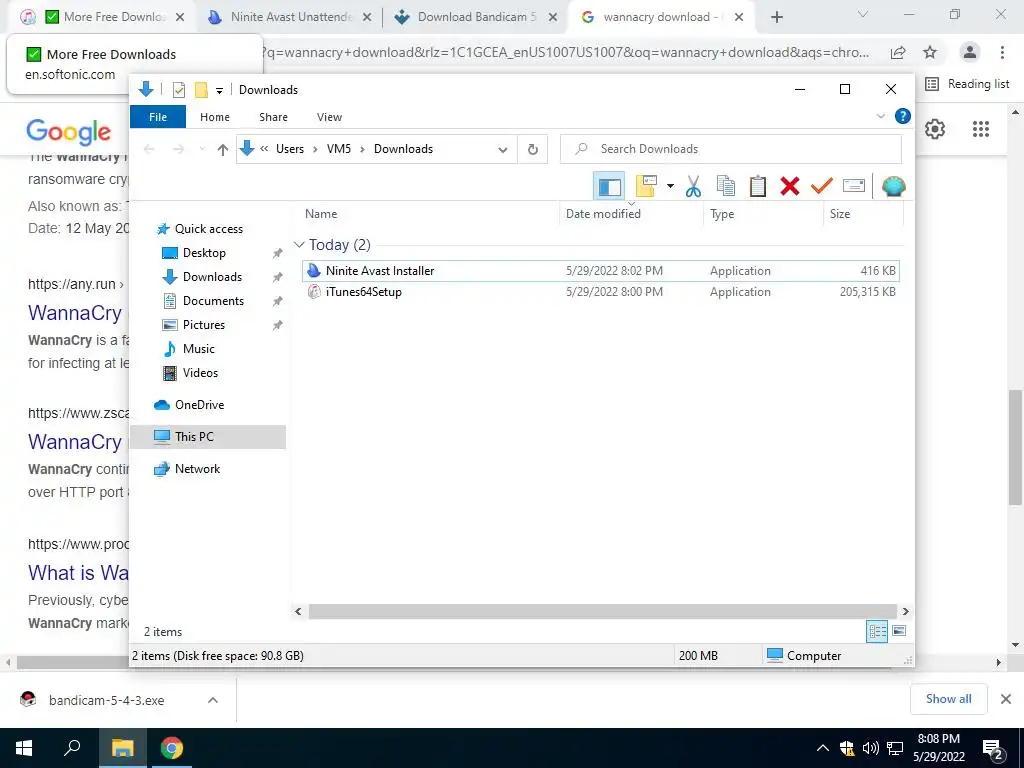Screen dimensions: 1024x768
Task: Select OneDrive in navigation pane
Action: (x=199, y=405)
